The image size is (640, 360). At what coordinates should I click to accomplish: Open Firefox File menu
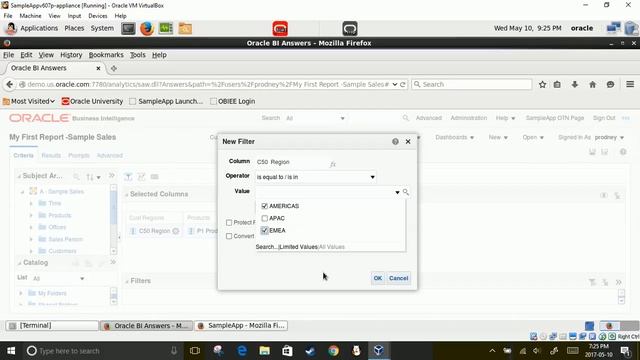9,55
